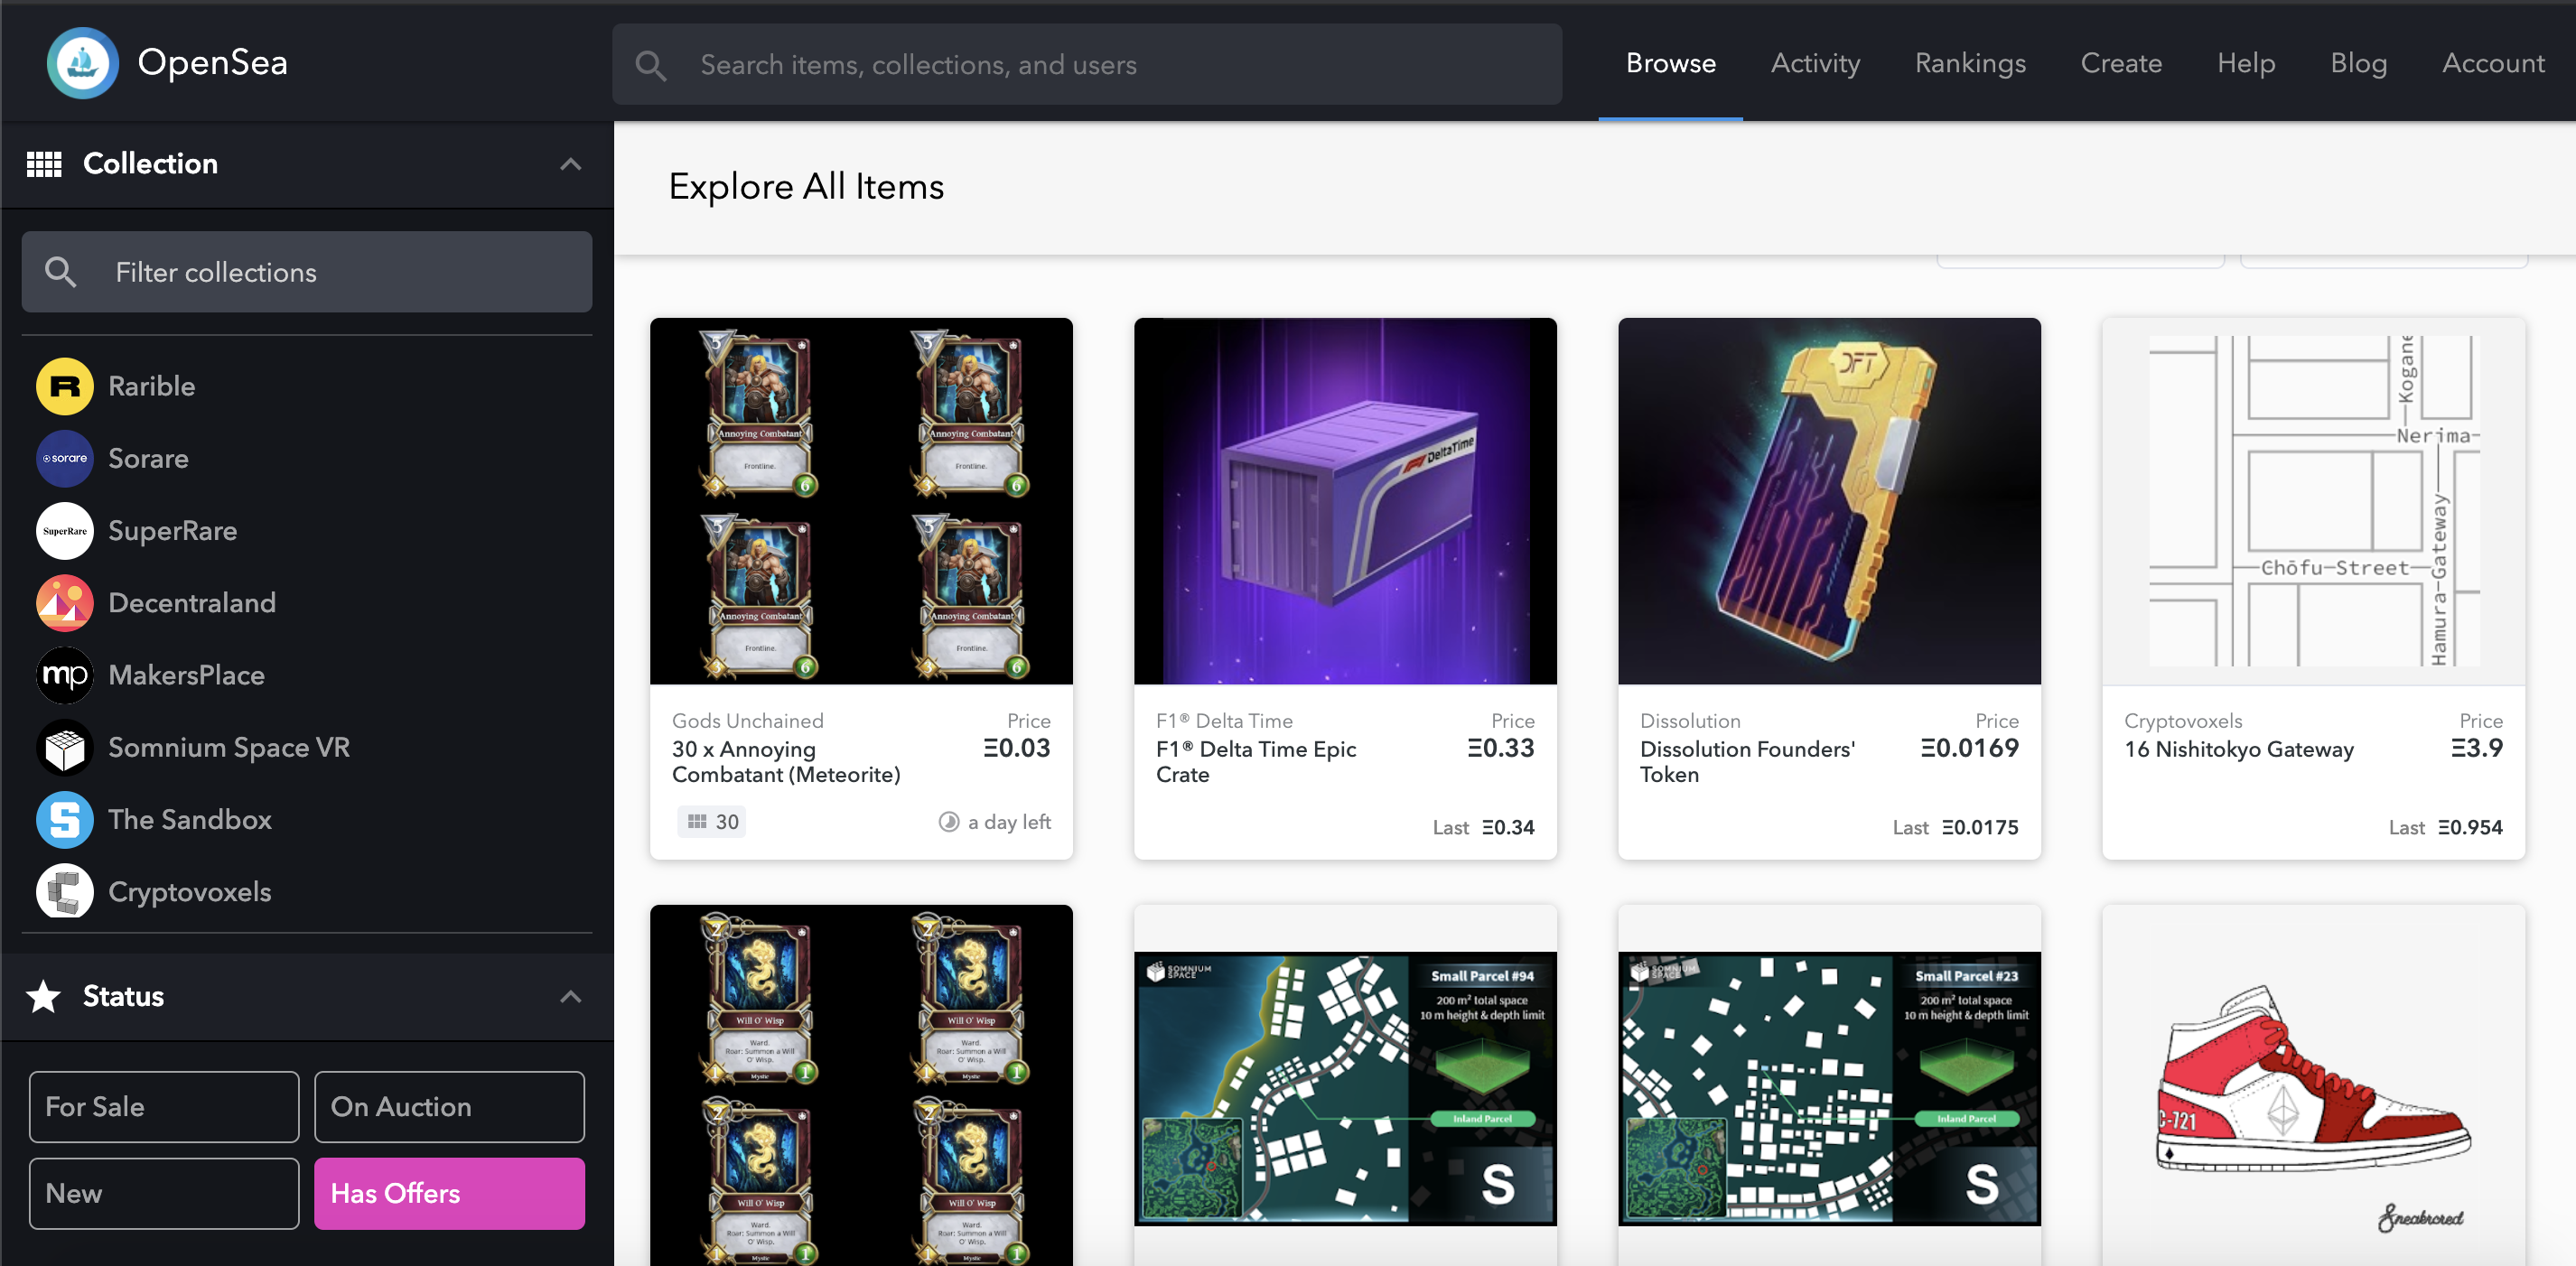
Task: Select the Somnium Space VR cube icon
Action: 65,747
